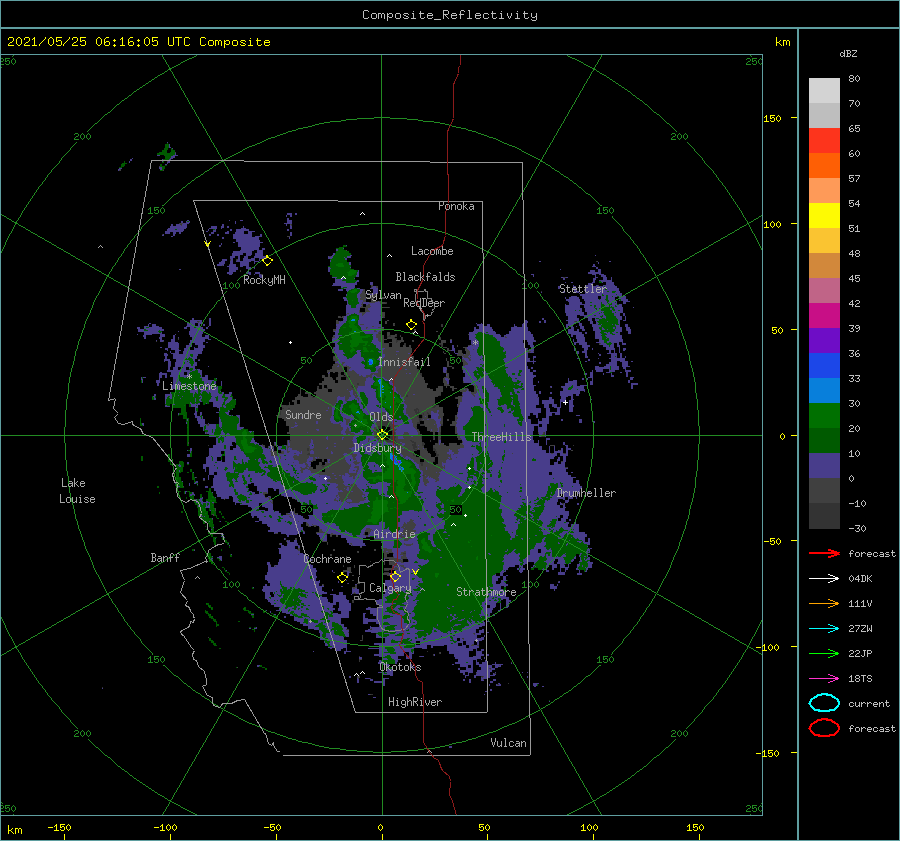Click the Airdrie town label
The height and width of the screenshot is (841, 900).
(x=394, y=534)
